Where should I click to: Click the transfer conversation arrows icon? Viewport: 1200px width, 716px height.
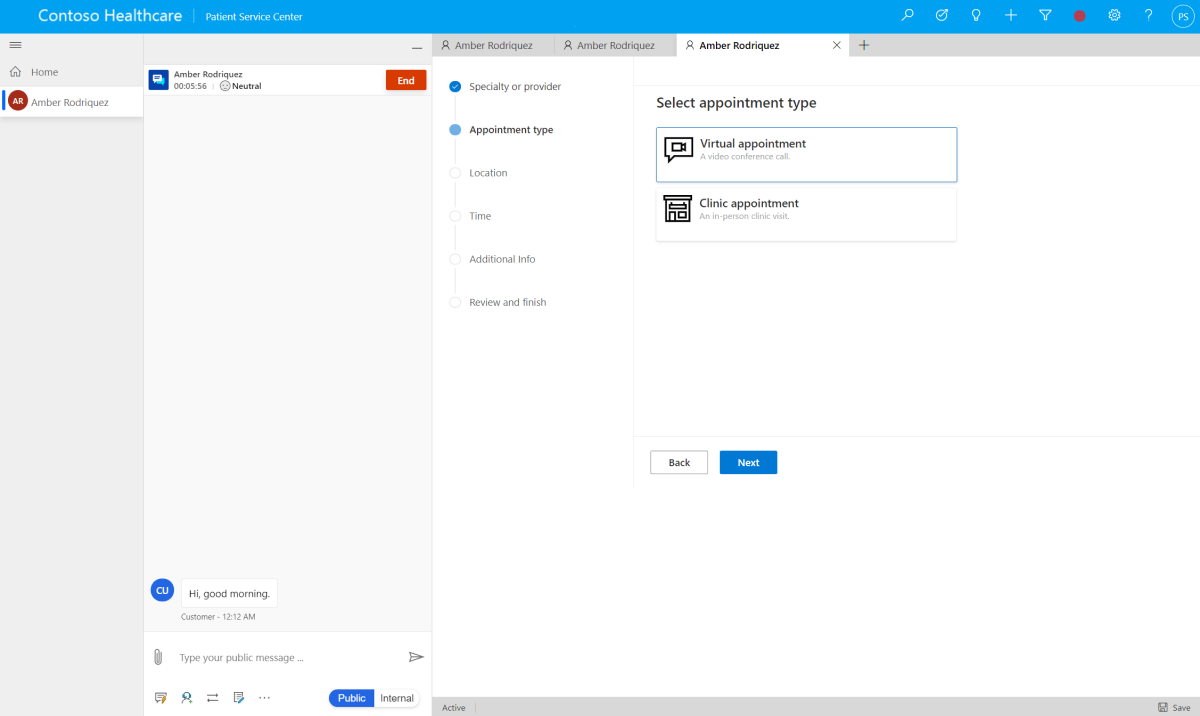pos(213,698)
